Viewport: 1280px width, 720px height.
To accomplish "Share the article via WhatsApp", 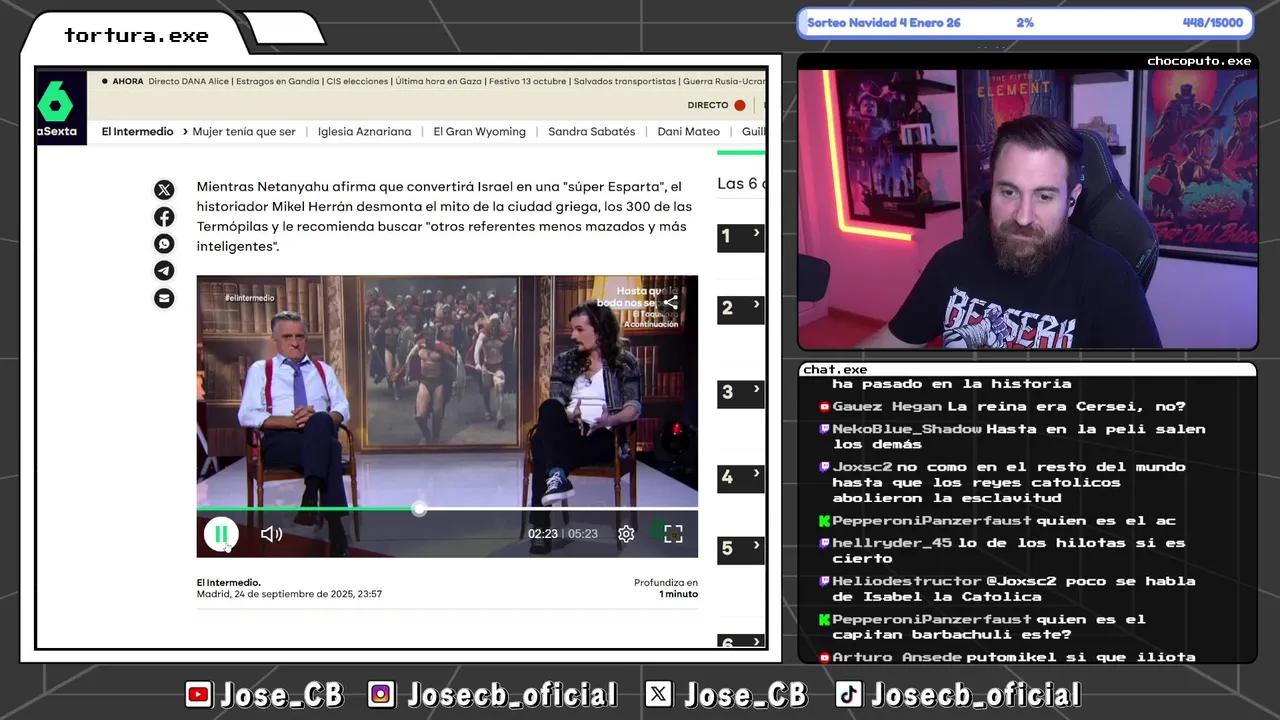I will click(164, 244).
